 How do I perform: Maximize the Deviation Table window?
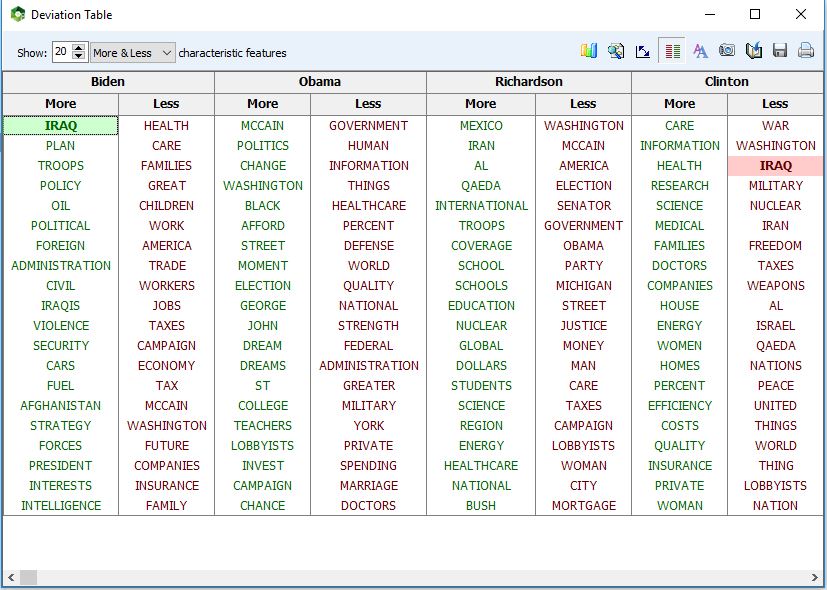[755, 14]
